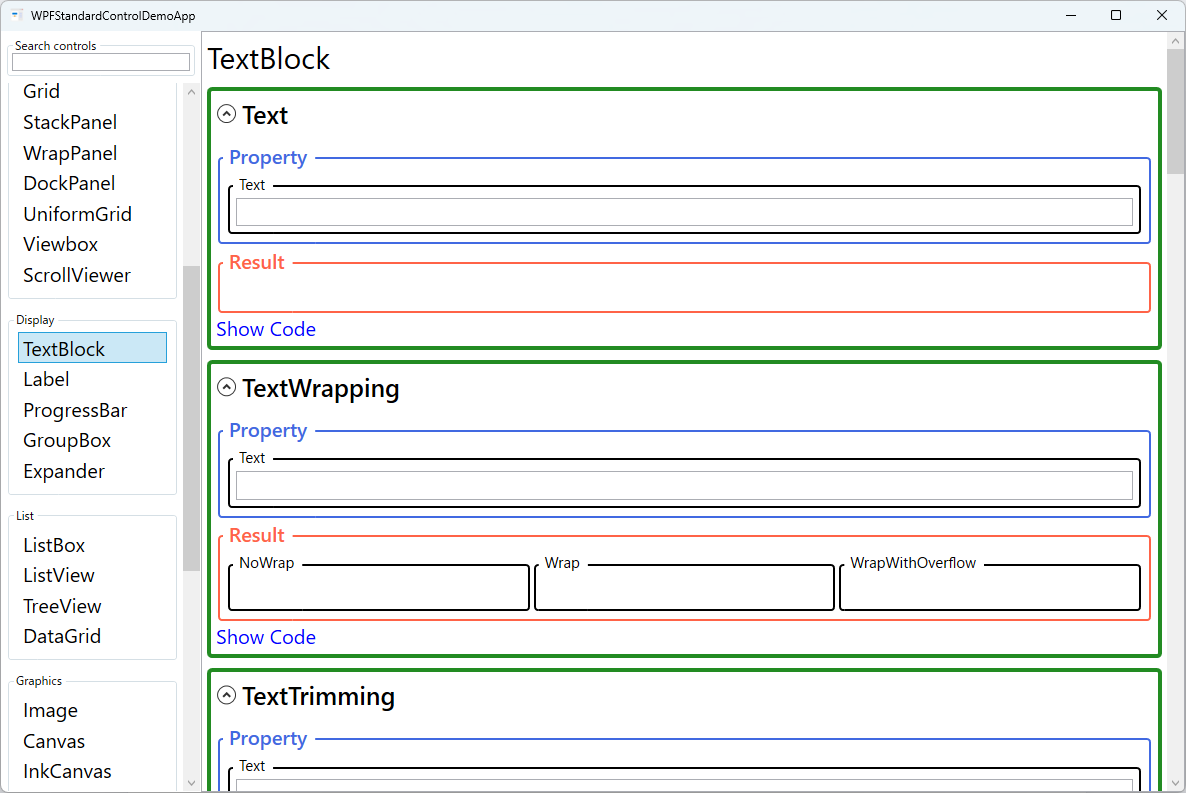Maximize the demo app window
The image size is (1186, 793).
(x=1116, y=15)
